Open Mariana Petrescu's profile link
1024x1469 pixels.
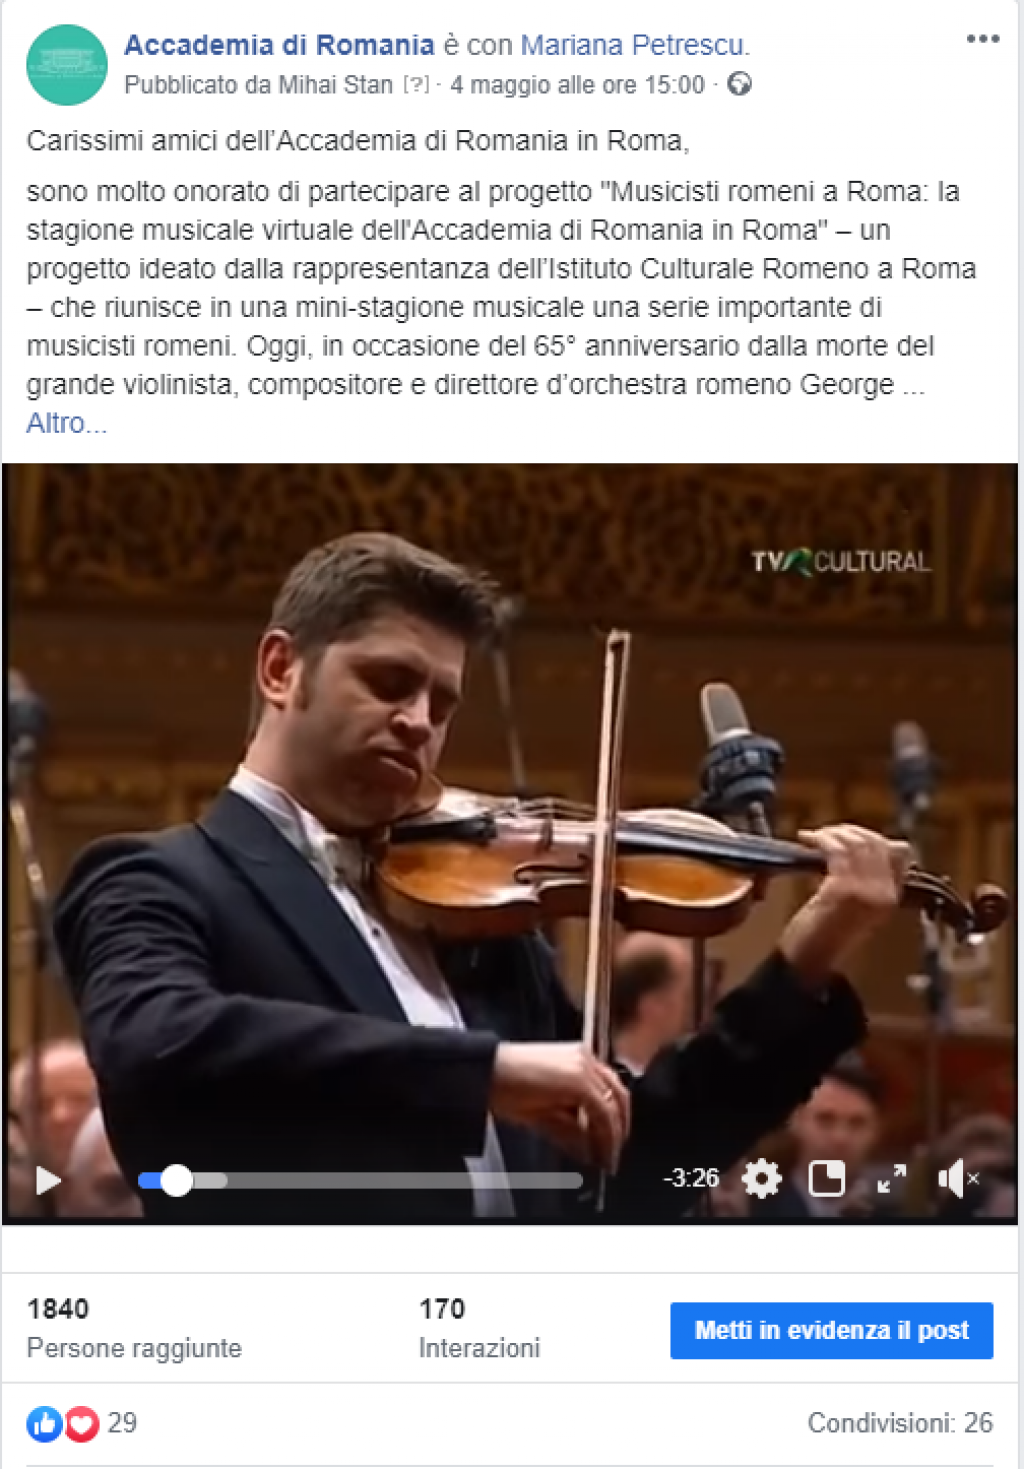coord(633,45)
